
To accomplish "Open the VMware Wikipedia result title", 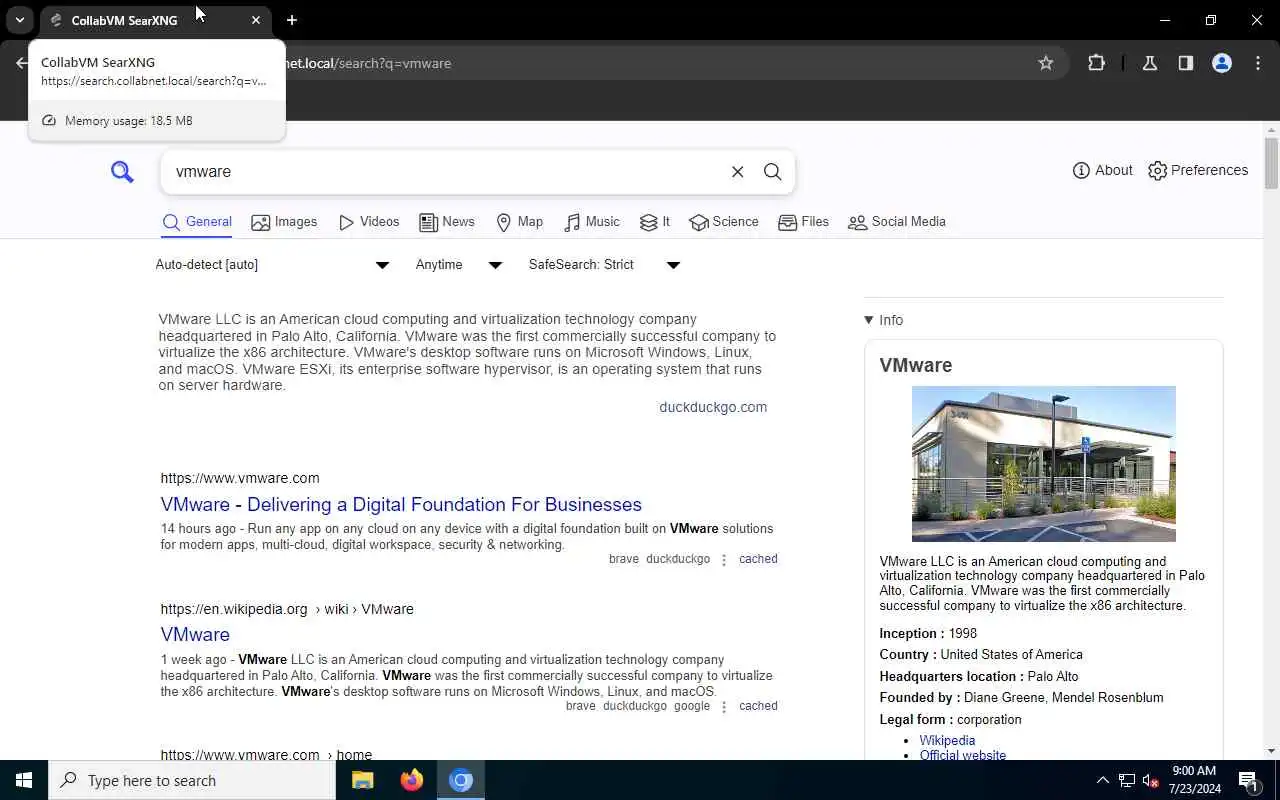I will coord(195,634).
